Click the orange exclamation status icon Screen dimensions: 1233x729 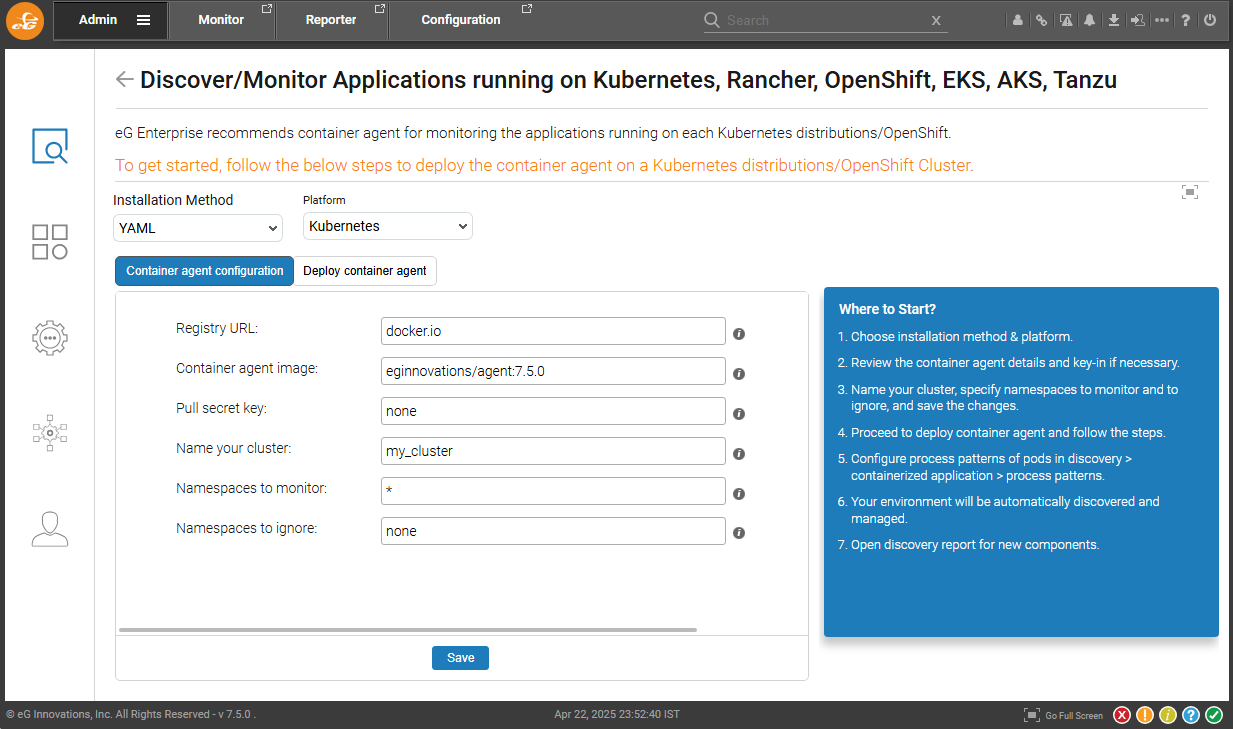pos(1145,715)
